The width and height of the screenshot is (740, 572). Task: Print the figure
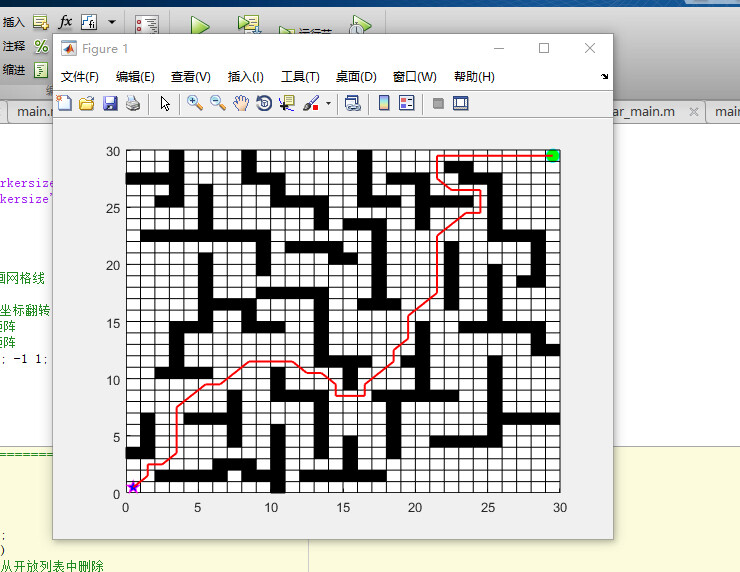[x=133, y=103]
